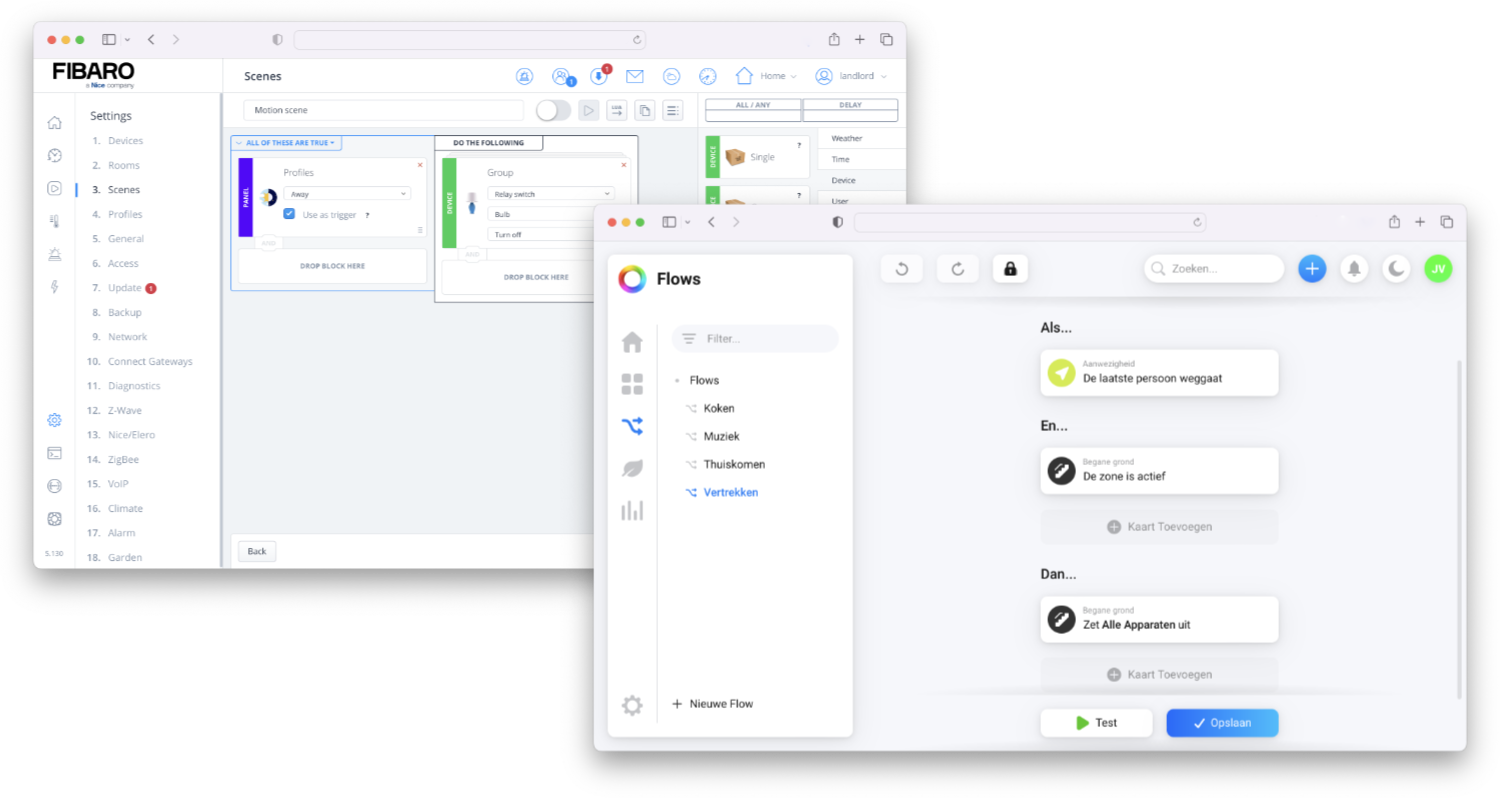The image size is (1500, 798).
Task: Open the Relay switch dropdown
Action: [x=551, y=194]
